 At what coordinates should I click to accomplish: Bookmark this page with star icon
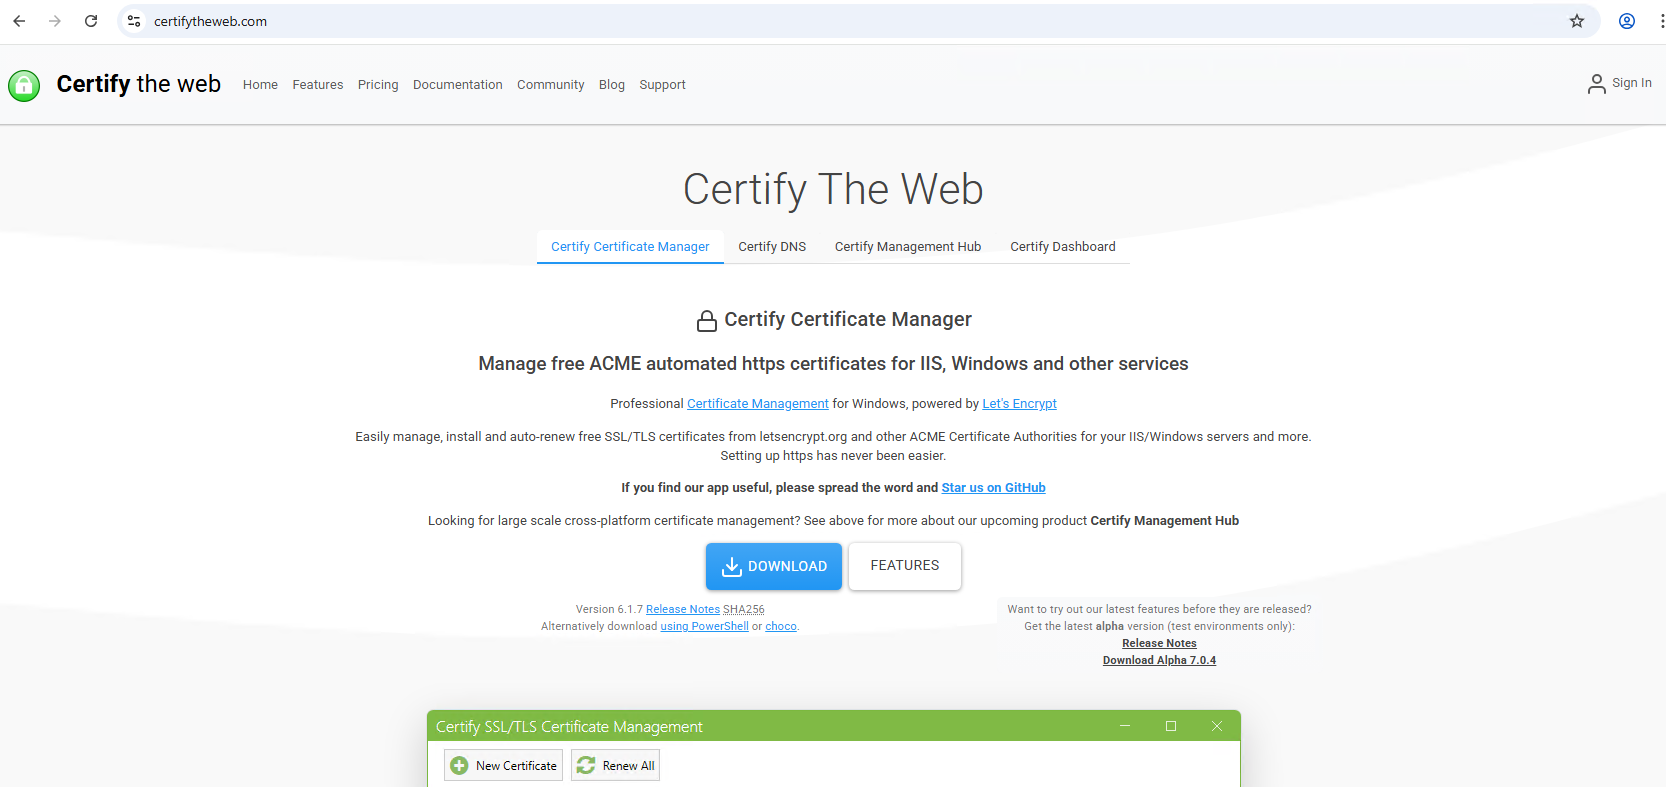(x=1577, y=21)
